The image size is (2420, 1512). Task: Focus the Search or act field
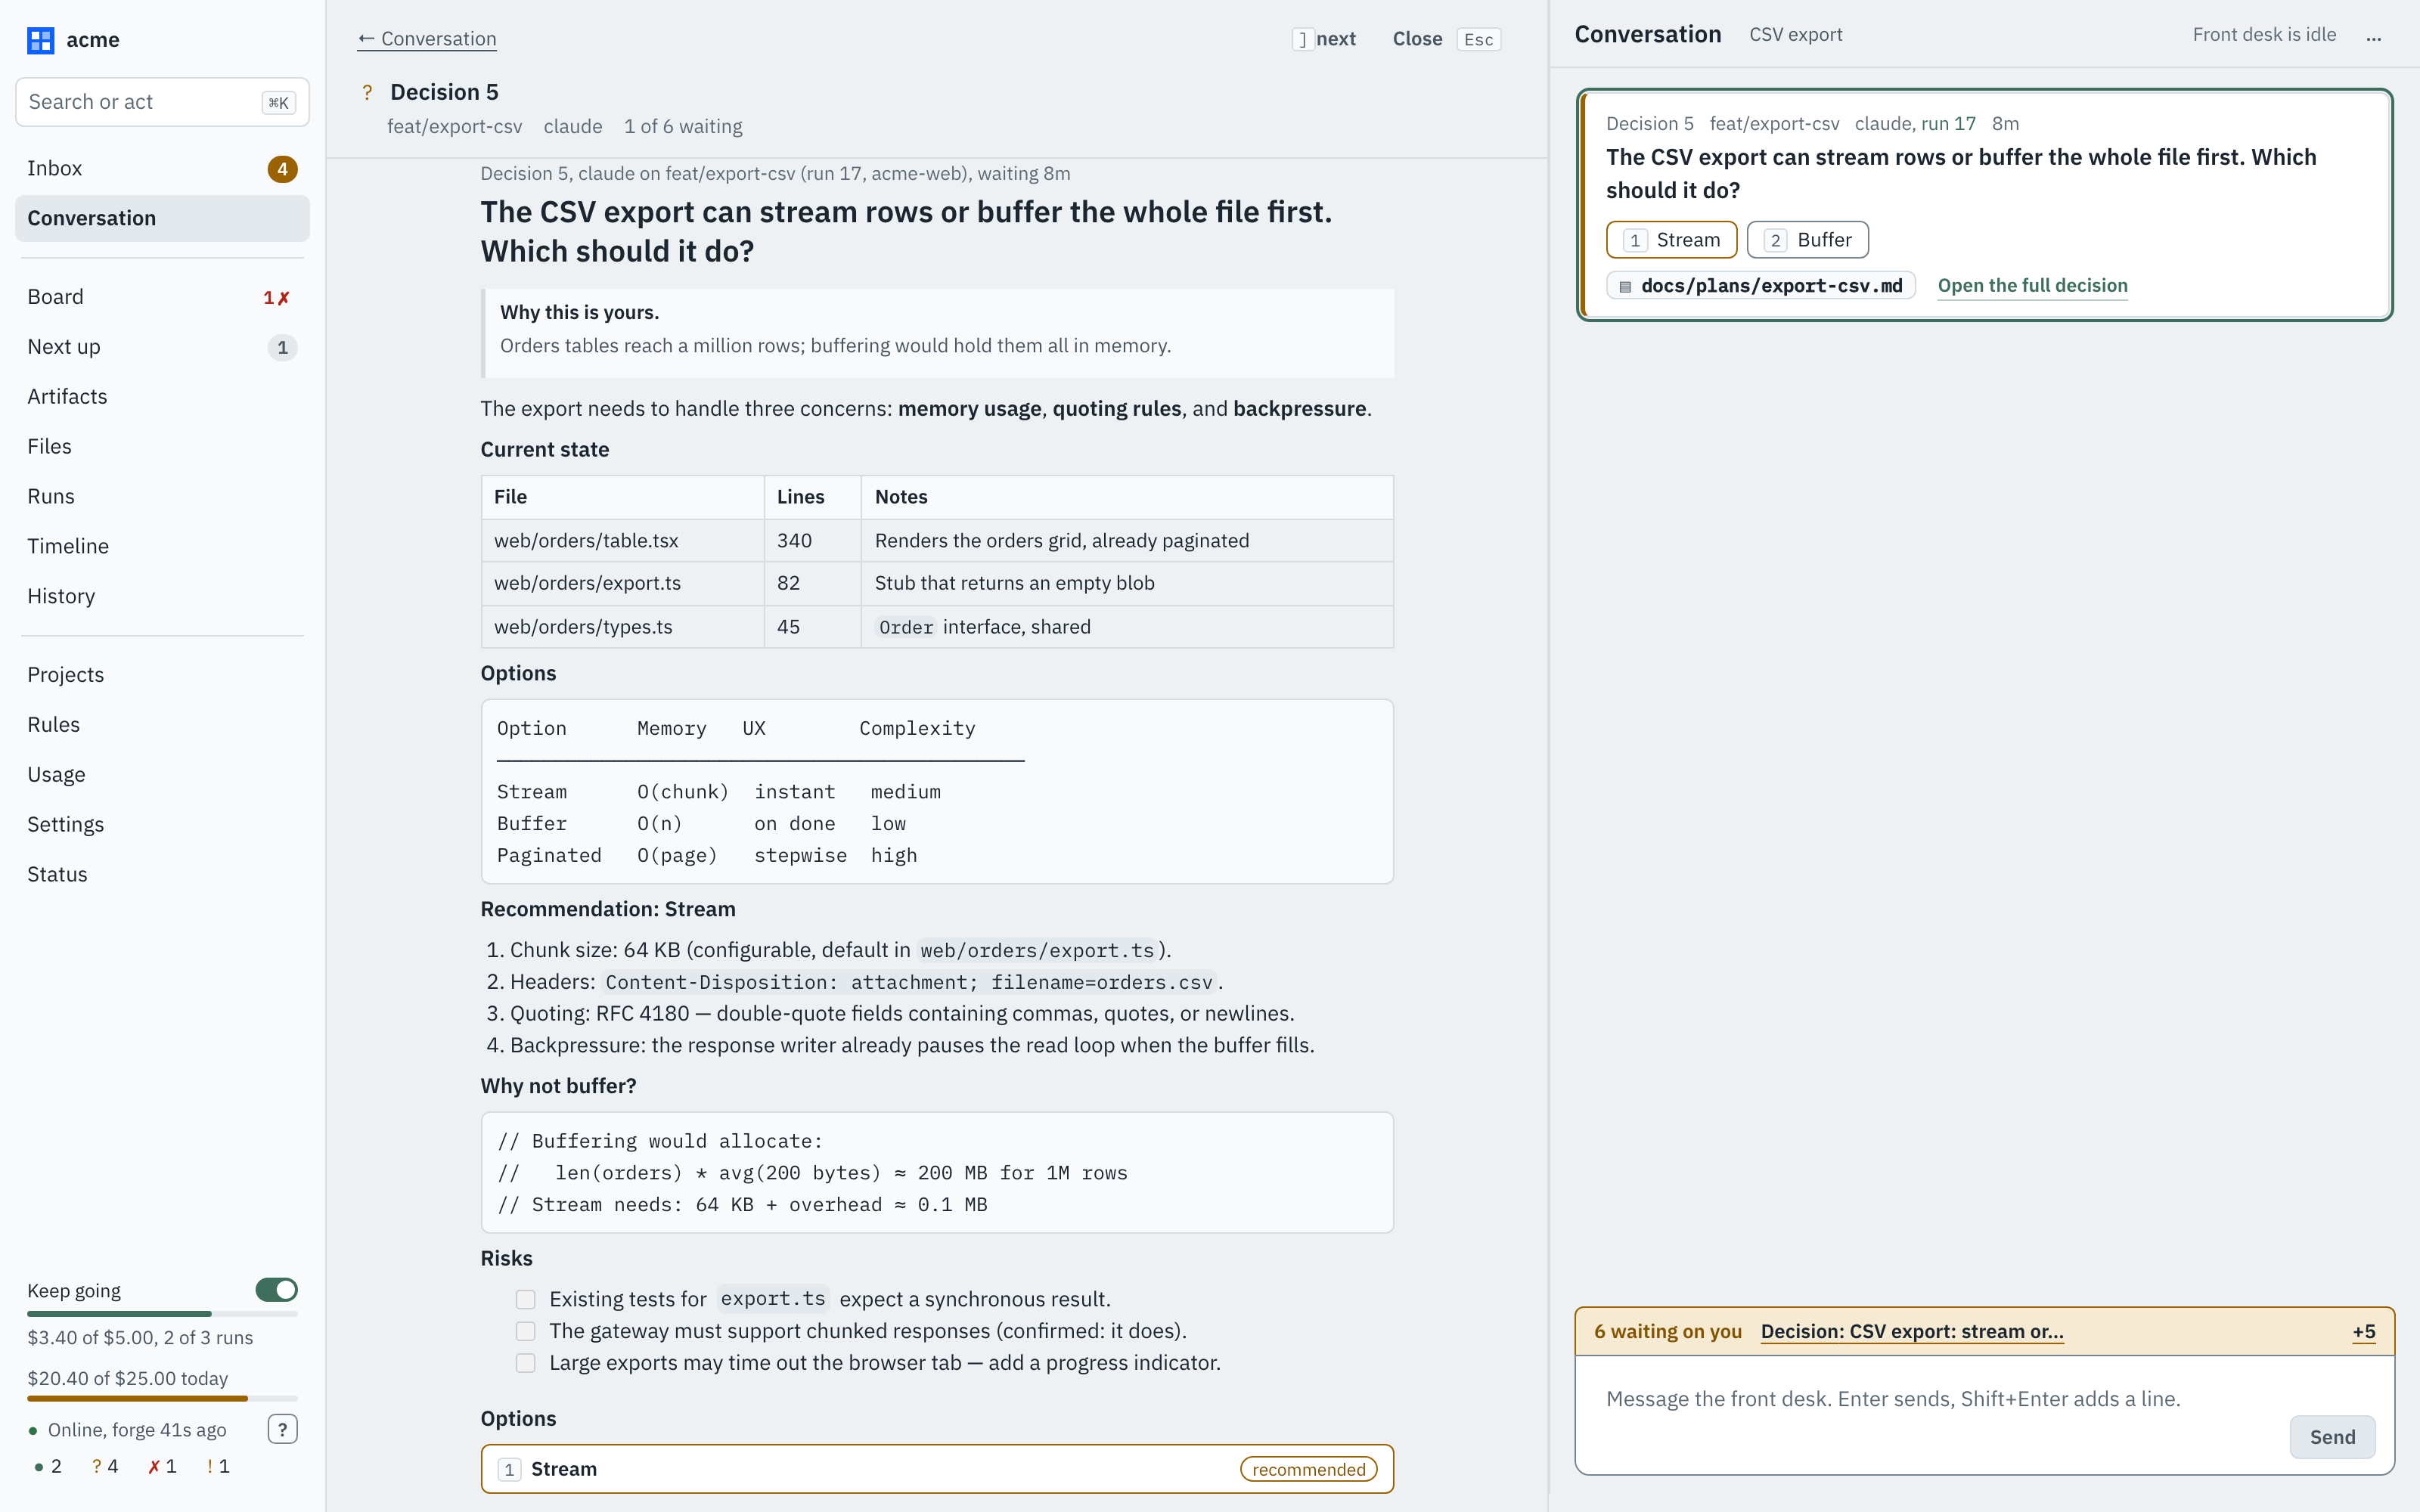coord(162,102)
